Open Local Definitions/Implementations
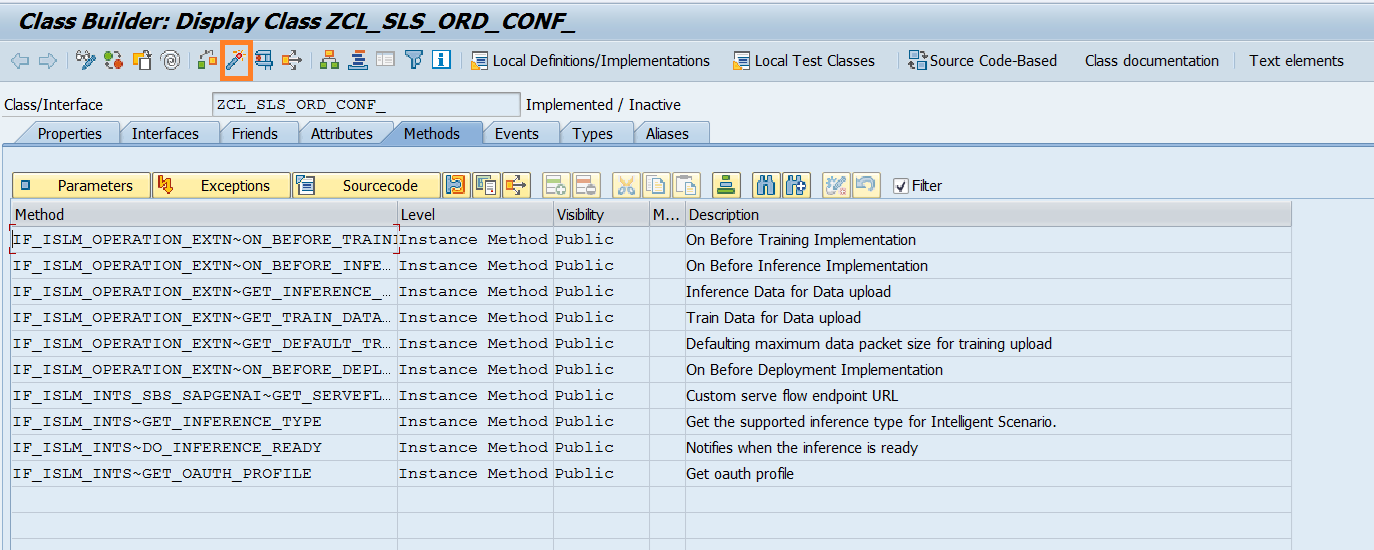Screen dimensions: 1374x550 tap(590, 61)
